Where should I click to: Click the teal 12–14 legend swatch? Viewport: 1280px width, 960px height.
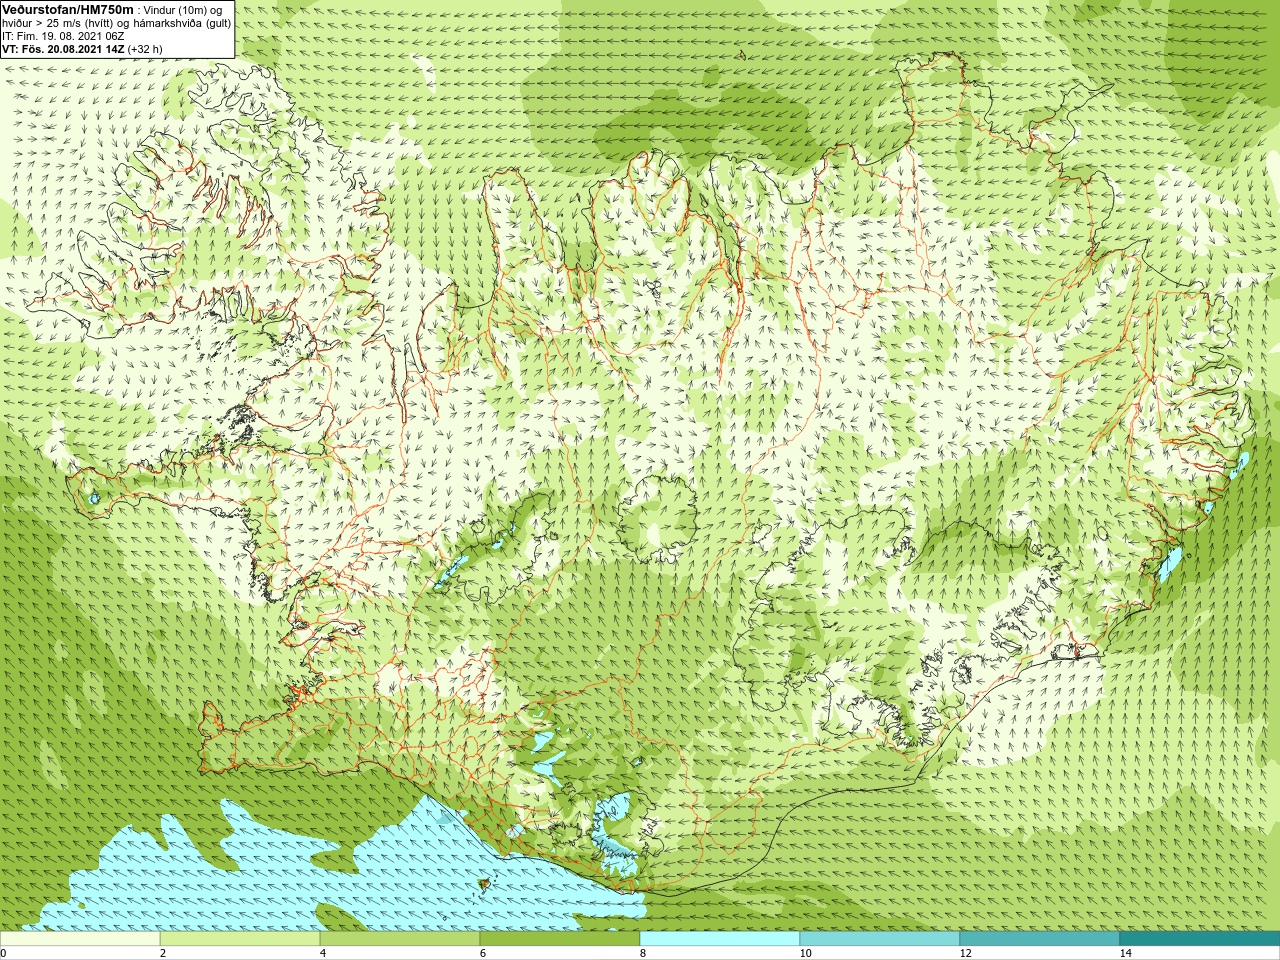click(1040, 939)
